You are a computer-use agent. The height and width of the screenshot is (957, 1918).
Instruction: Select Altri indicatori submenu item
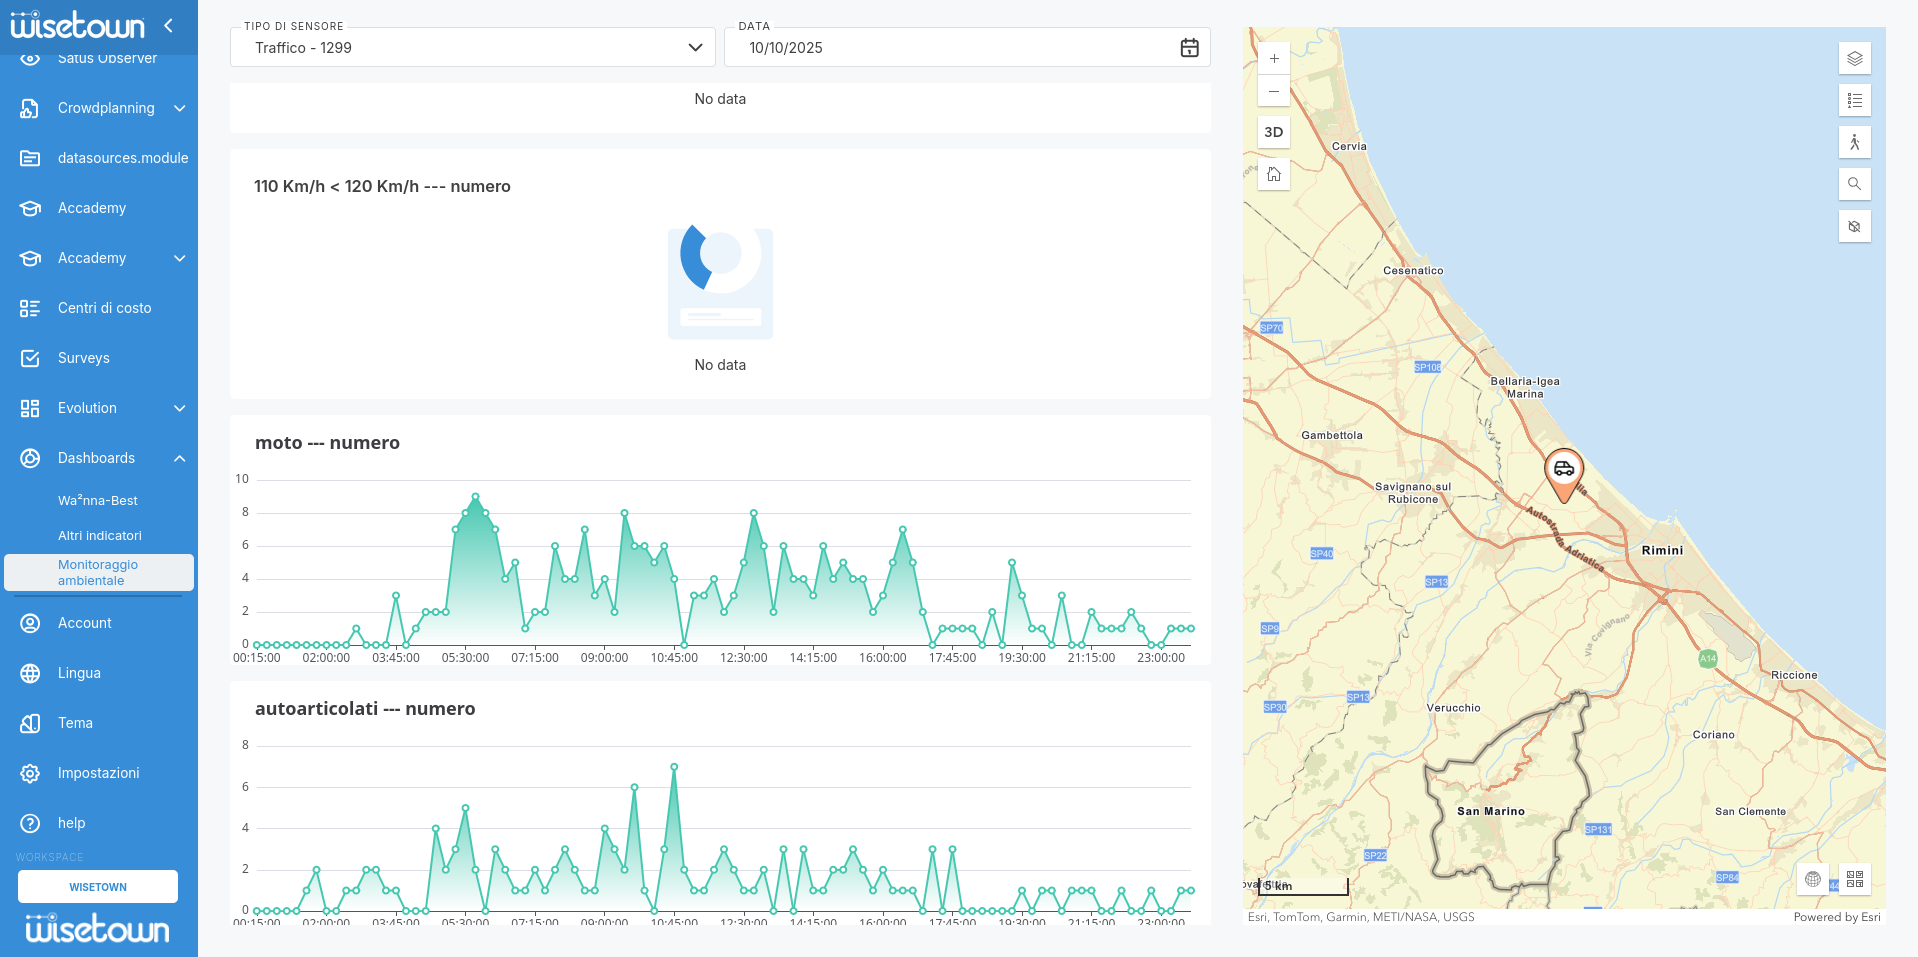click(100, 536)
